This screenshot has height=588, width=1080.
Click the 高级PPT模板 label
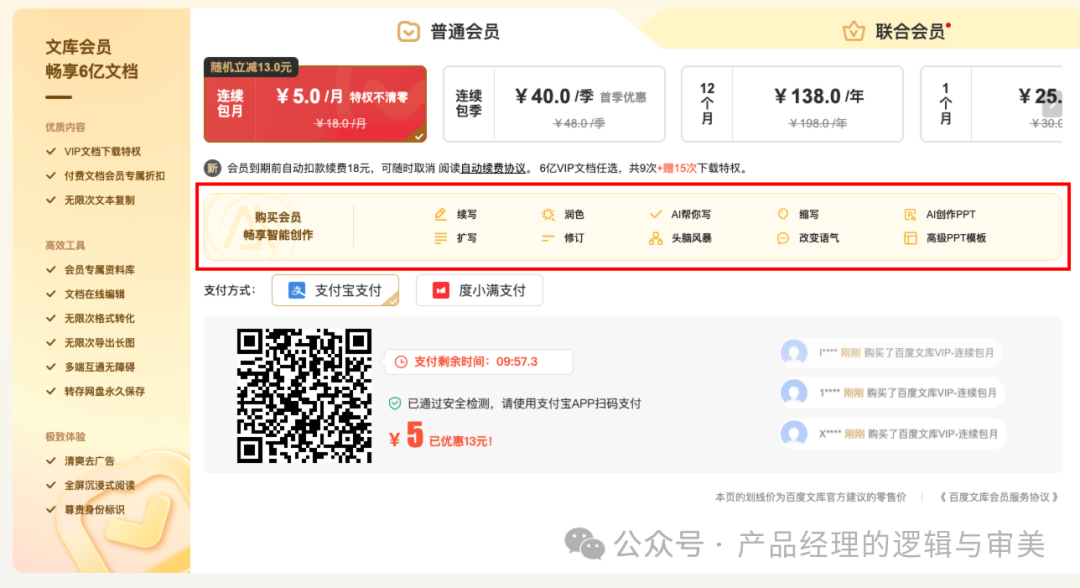coord(956,238)
